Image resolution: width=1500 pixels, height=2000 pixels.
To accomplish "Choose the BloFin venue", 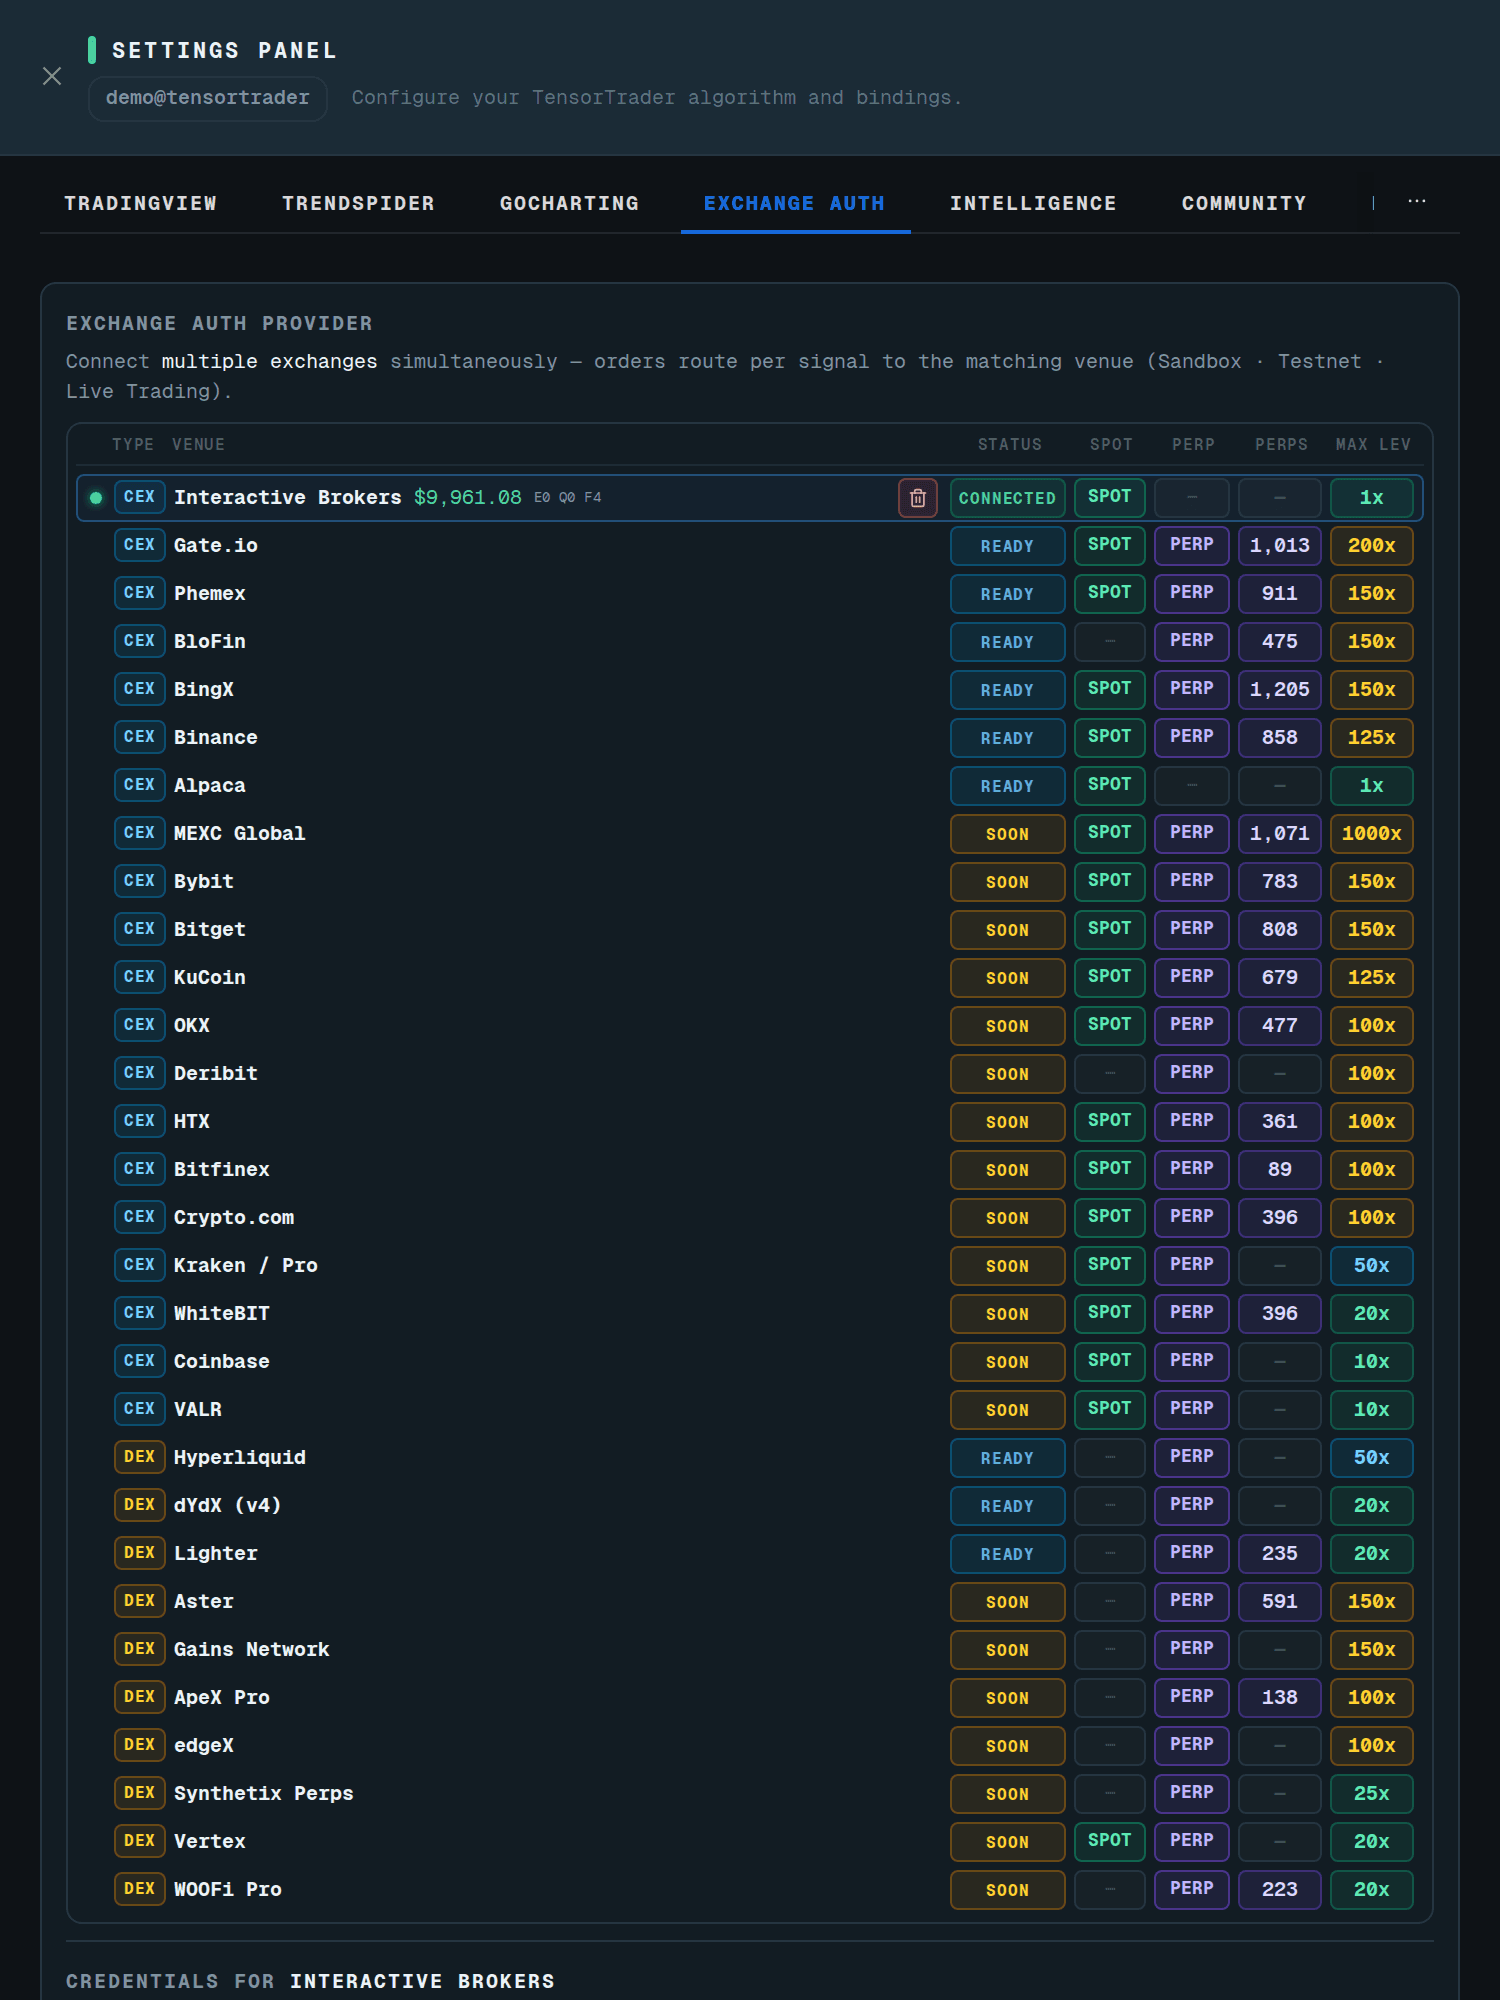I will [x=750, y=642].
